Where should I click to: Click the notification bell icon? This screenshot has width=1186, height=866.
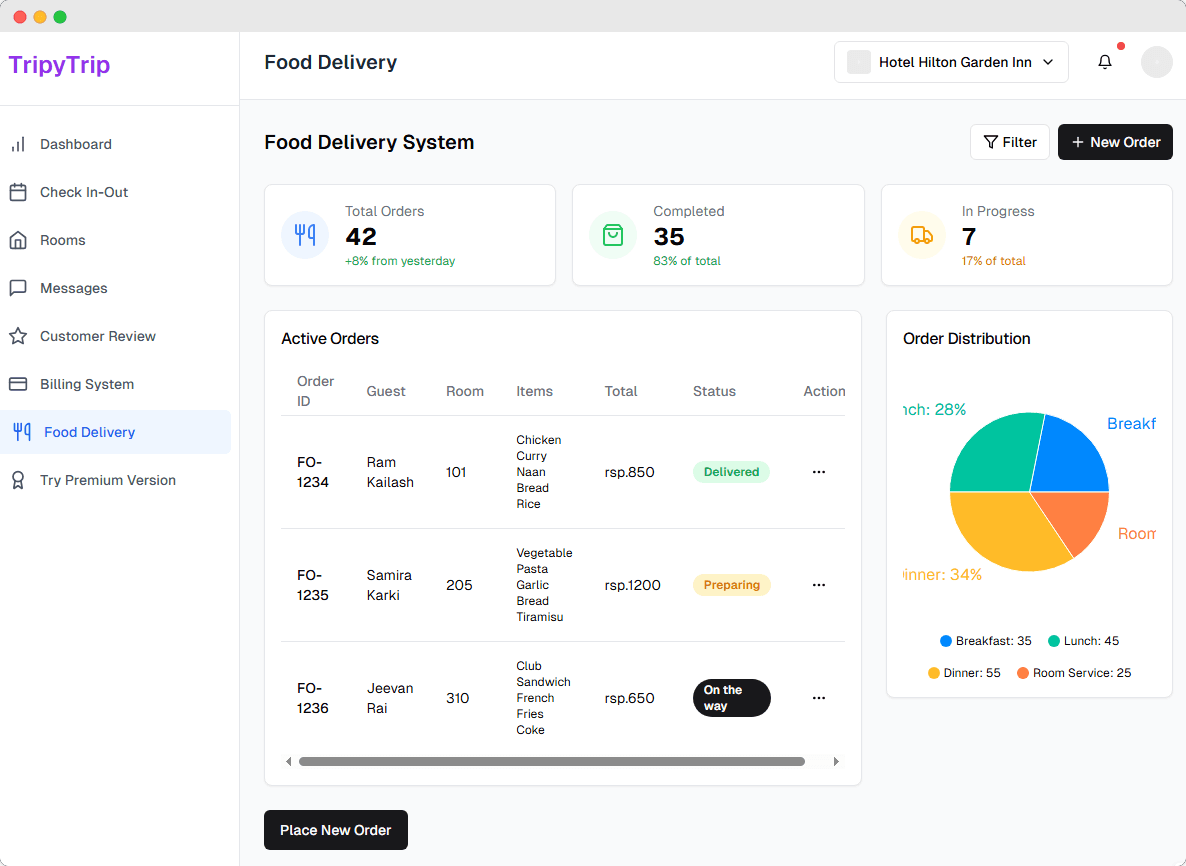1105,62
